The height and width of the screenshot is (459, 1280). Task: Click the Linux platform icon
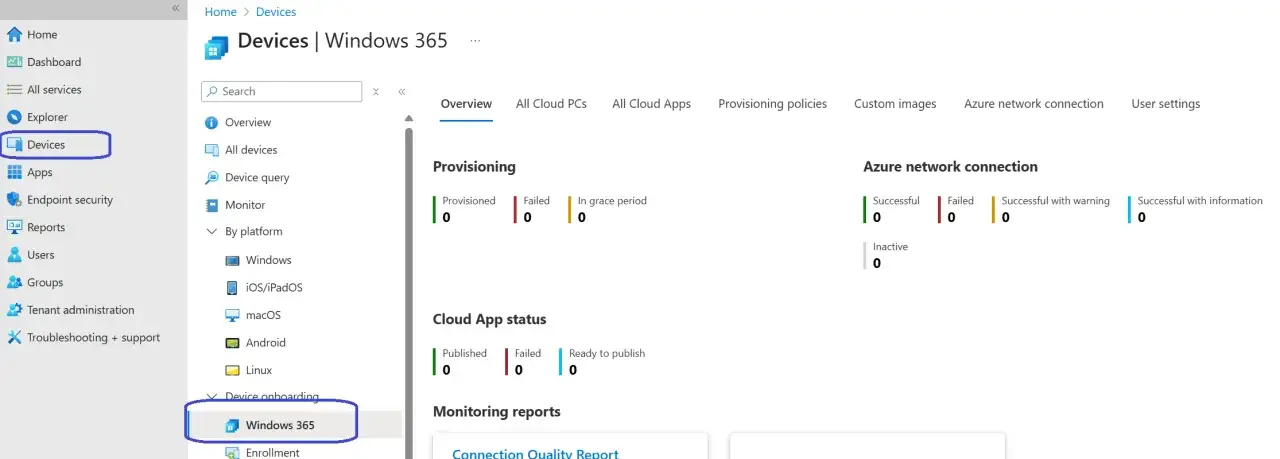[232, 370]
